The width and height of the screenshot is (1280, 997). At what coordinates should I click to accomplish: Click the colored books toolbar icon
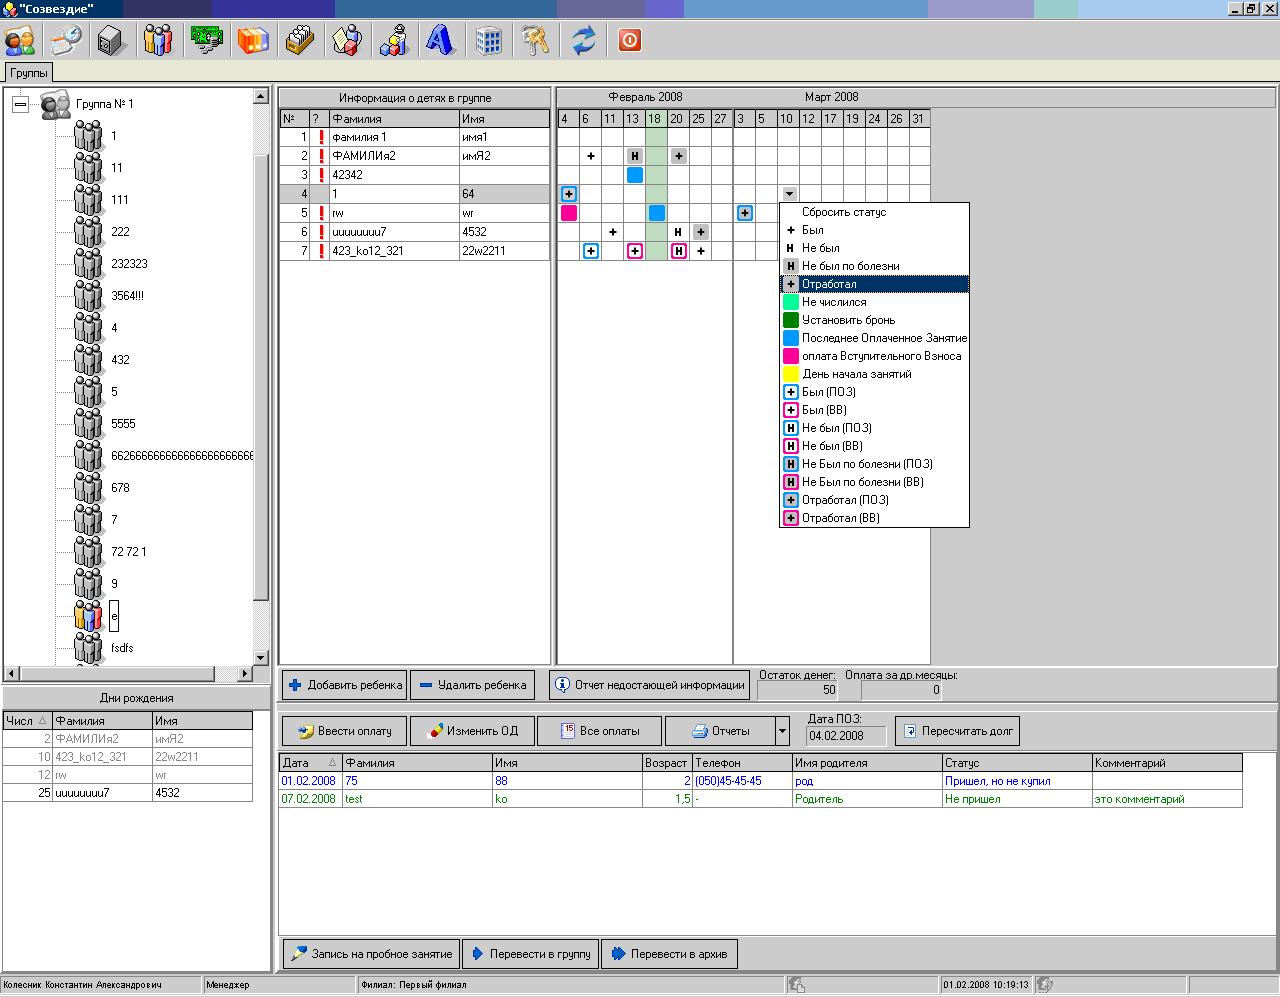pyautogui.click(x=254, y=41)
